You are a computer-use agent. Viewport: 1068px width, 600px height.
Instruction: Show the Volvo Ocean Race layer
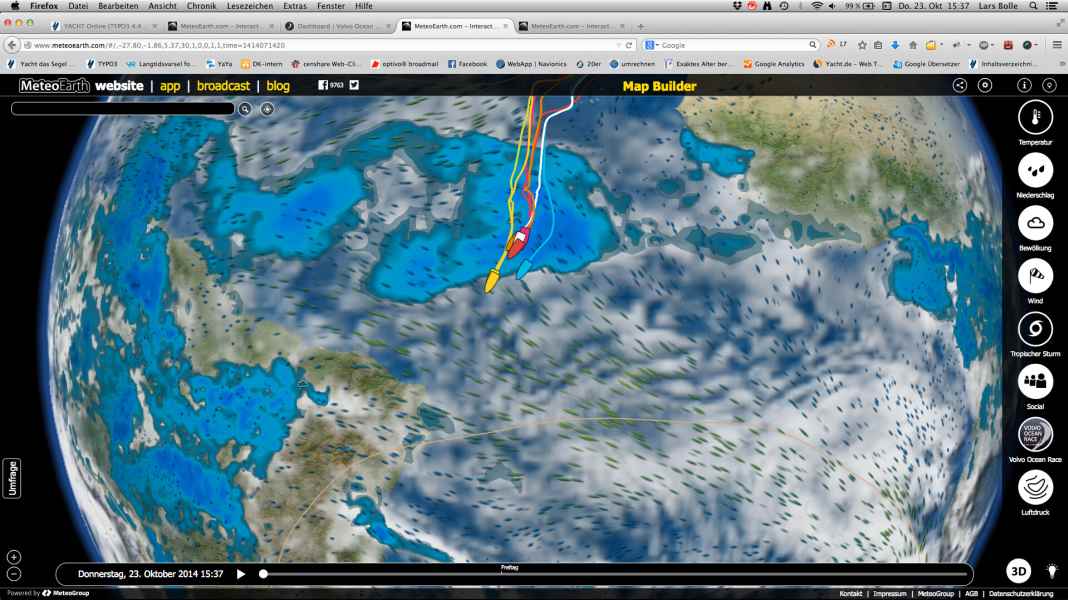(1035, 435)
